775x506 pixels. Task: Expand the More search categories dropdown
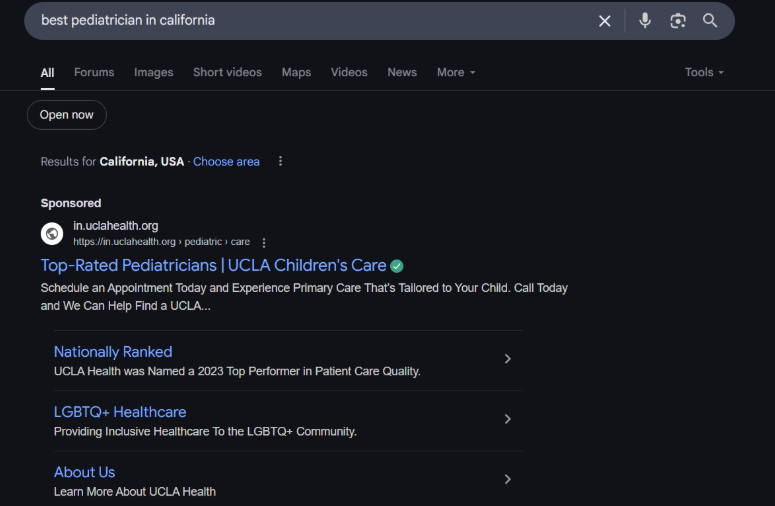point(456,72)
